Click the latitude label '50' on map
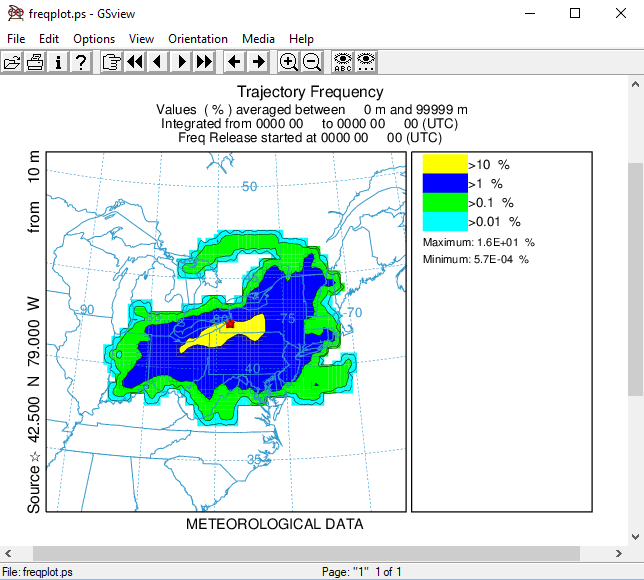 (x=249, y=186)
